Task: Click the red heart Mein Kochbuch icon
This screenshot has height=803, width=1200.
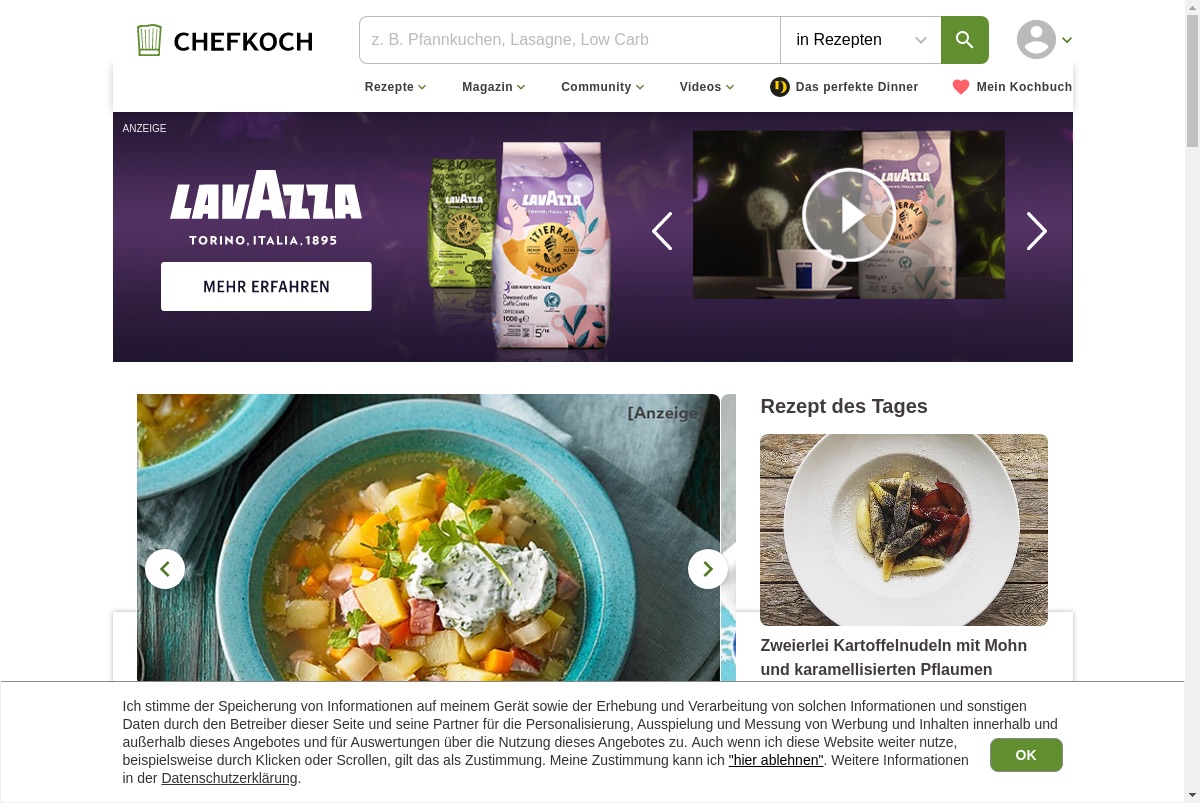Action: [961, 87]
